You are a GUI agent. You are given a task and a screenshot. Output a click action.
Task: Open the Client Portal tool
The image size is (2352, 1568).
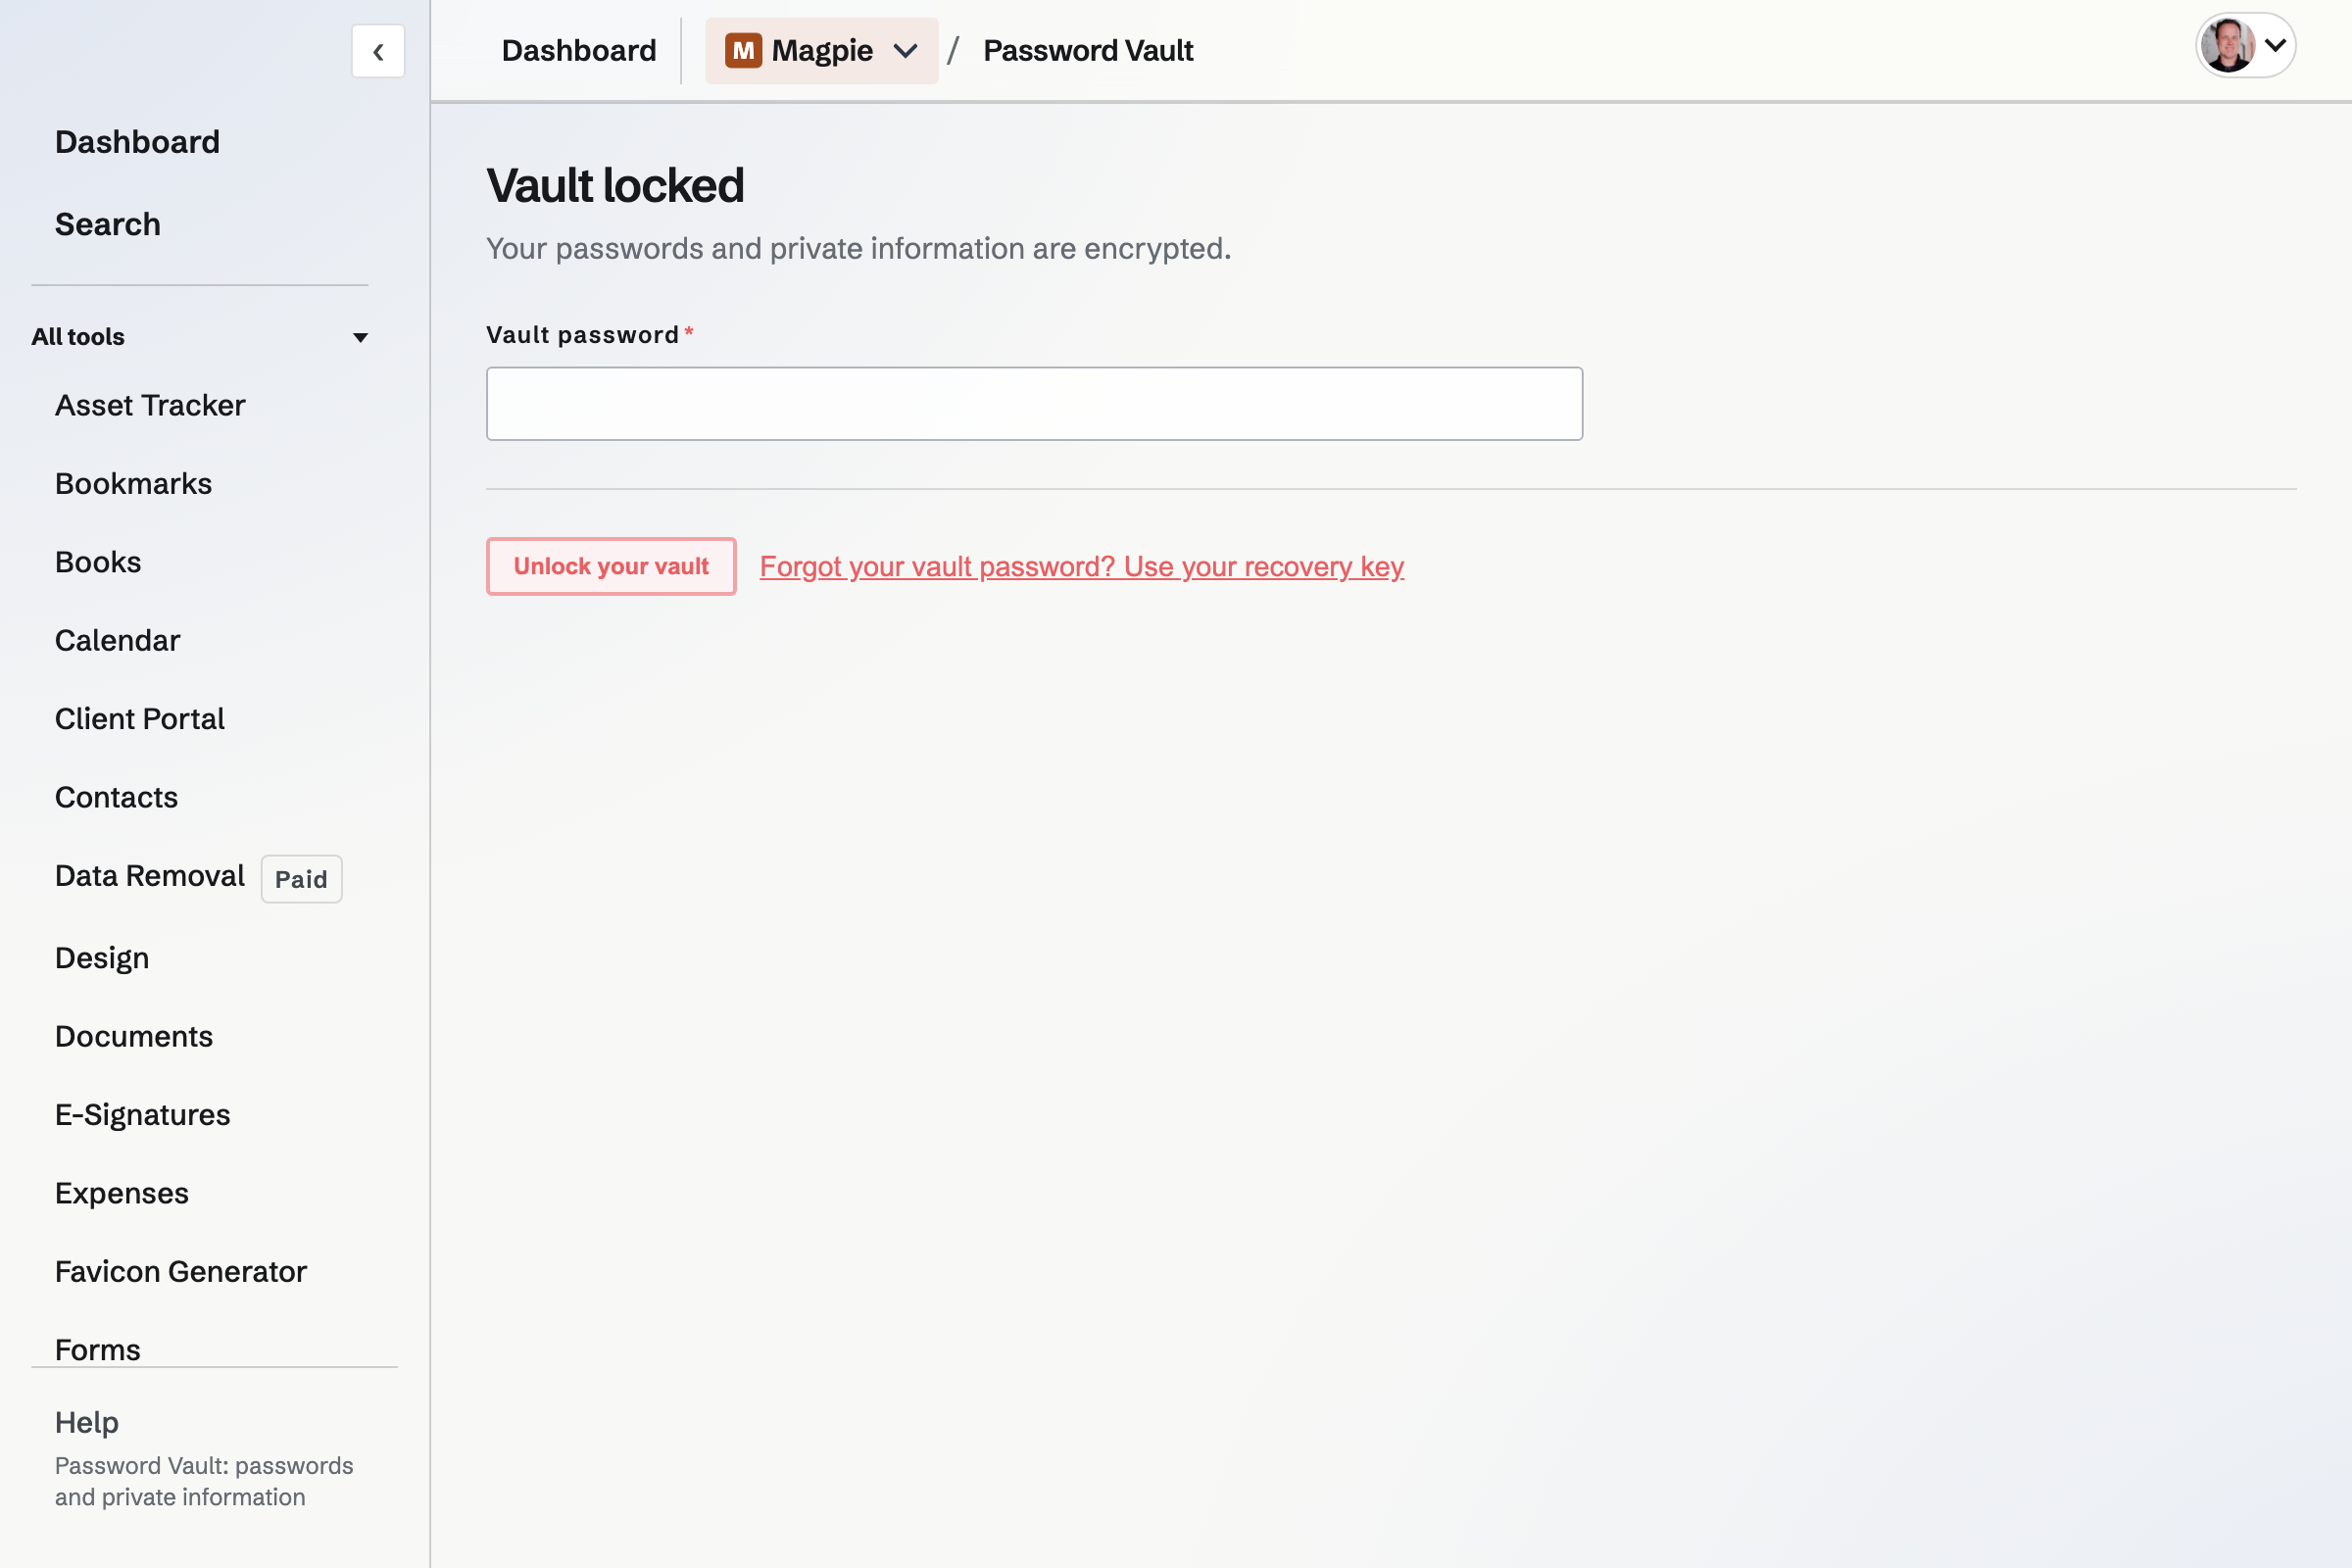(139, 719)
